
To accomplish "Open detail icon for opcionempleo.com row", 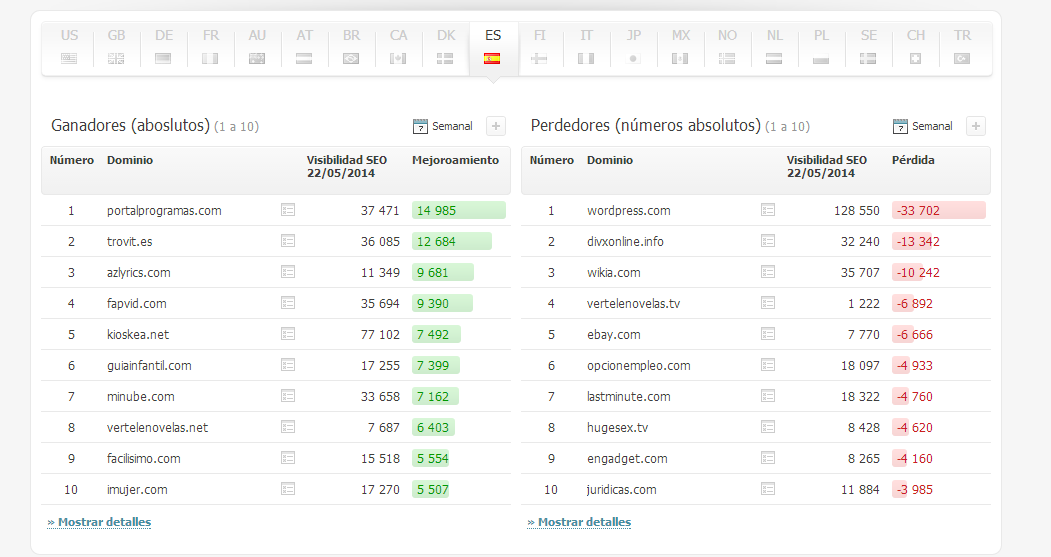I will (x=768, y=365).
